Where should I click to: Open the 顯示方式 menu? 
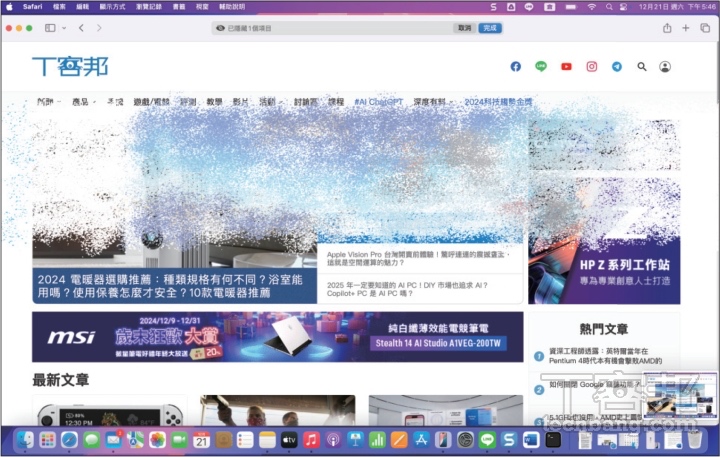(x=112, y=7)
